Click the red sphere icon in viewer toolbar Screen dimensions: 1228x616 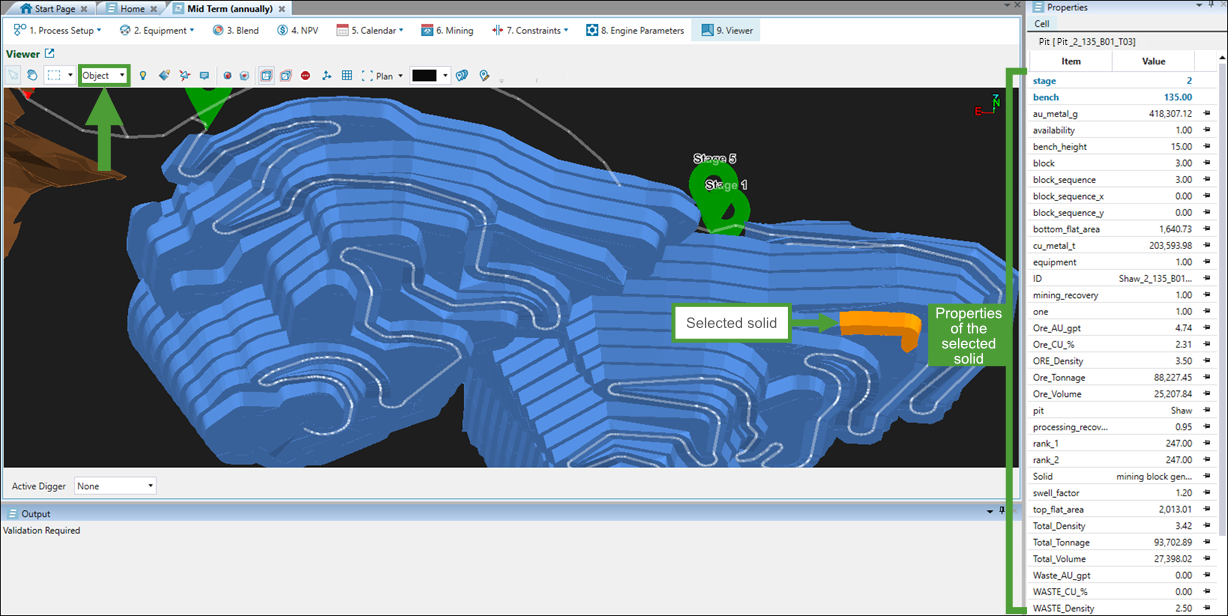(x=228, y=75)
